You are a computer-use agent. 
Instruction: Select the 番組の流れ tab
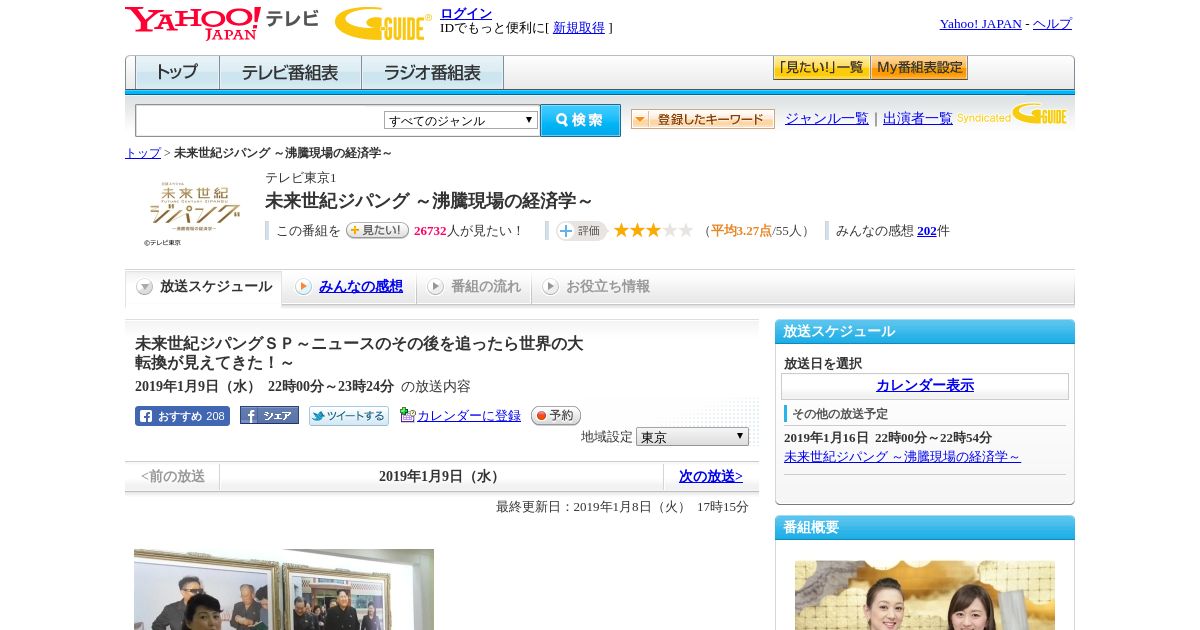point(474,287)
